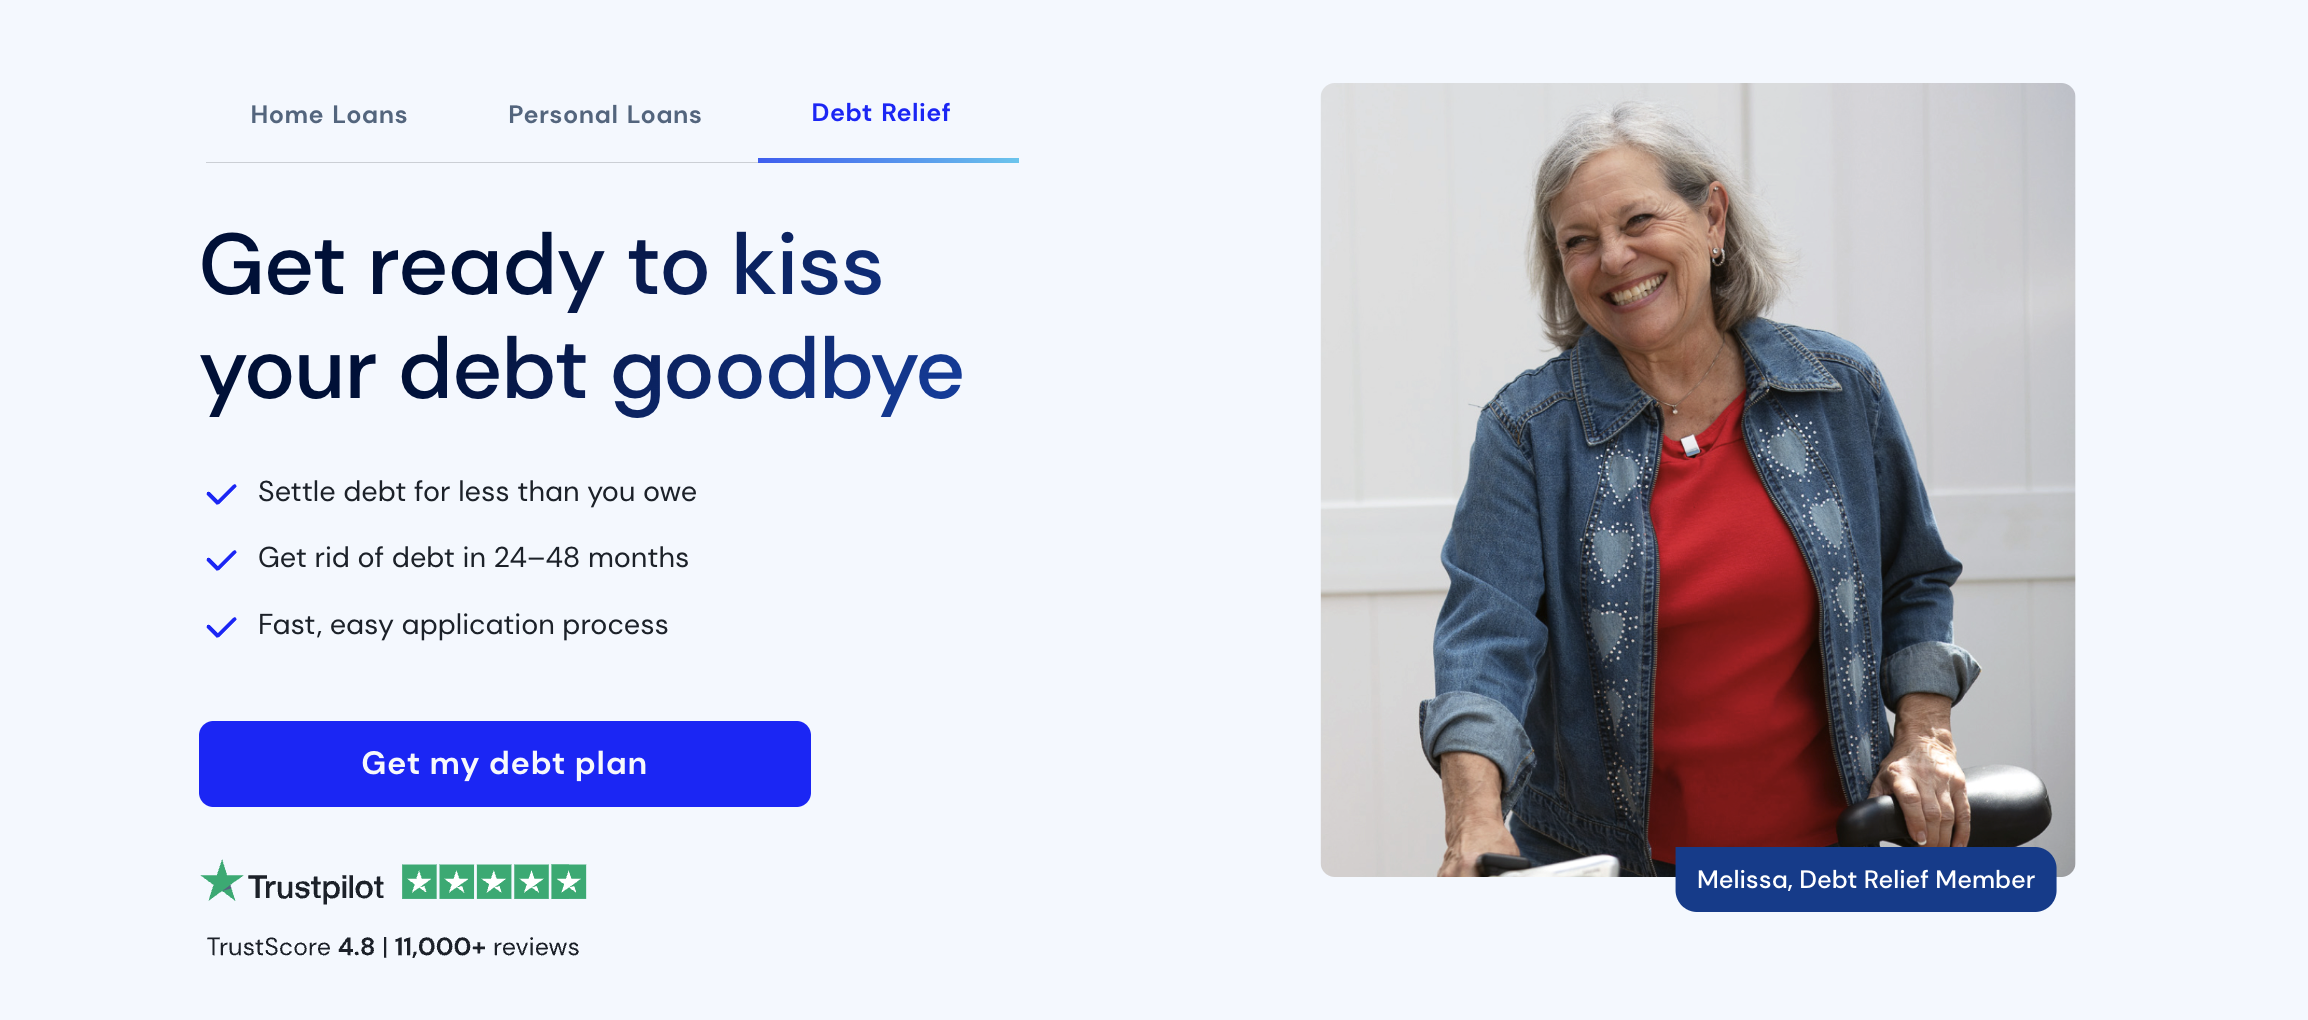The image size is (2308, 1020).
Task: Click the fifth Trustpilot rating star
Action: pyautogui.click(x=568, y=882)
